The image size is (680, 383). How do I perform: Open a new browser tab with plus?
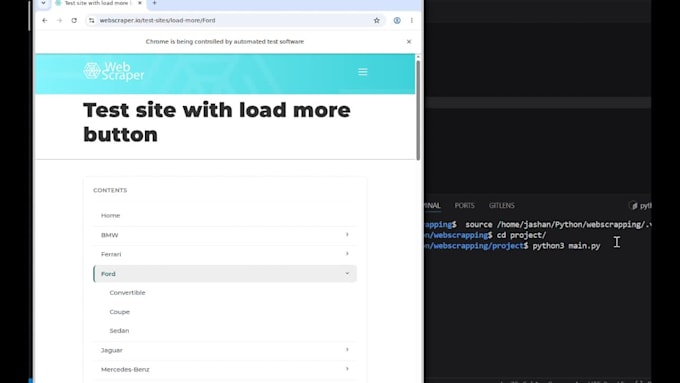(154, 3)
